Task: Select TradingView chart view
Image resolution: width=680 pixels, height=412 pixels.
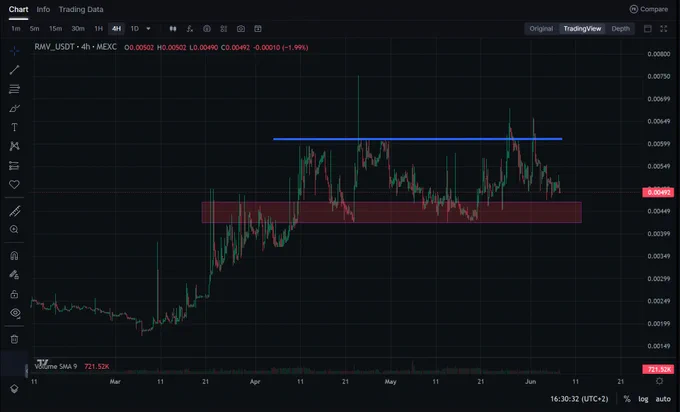Action: point(582,29)
